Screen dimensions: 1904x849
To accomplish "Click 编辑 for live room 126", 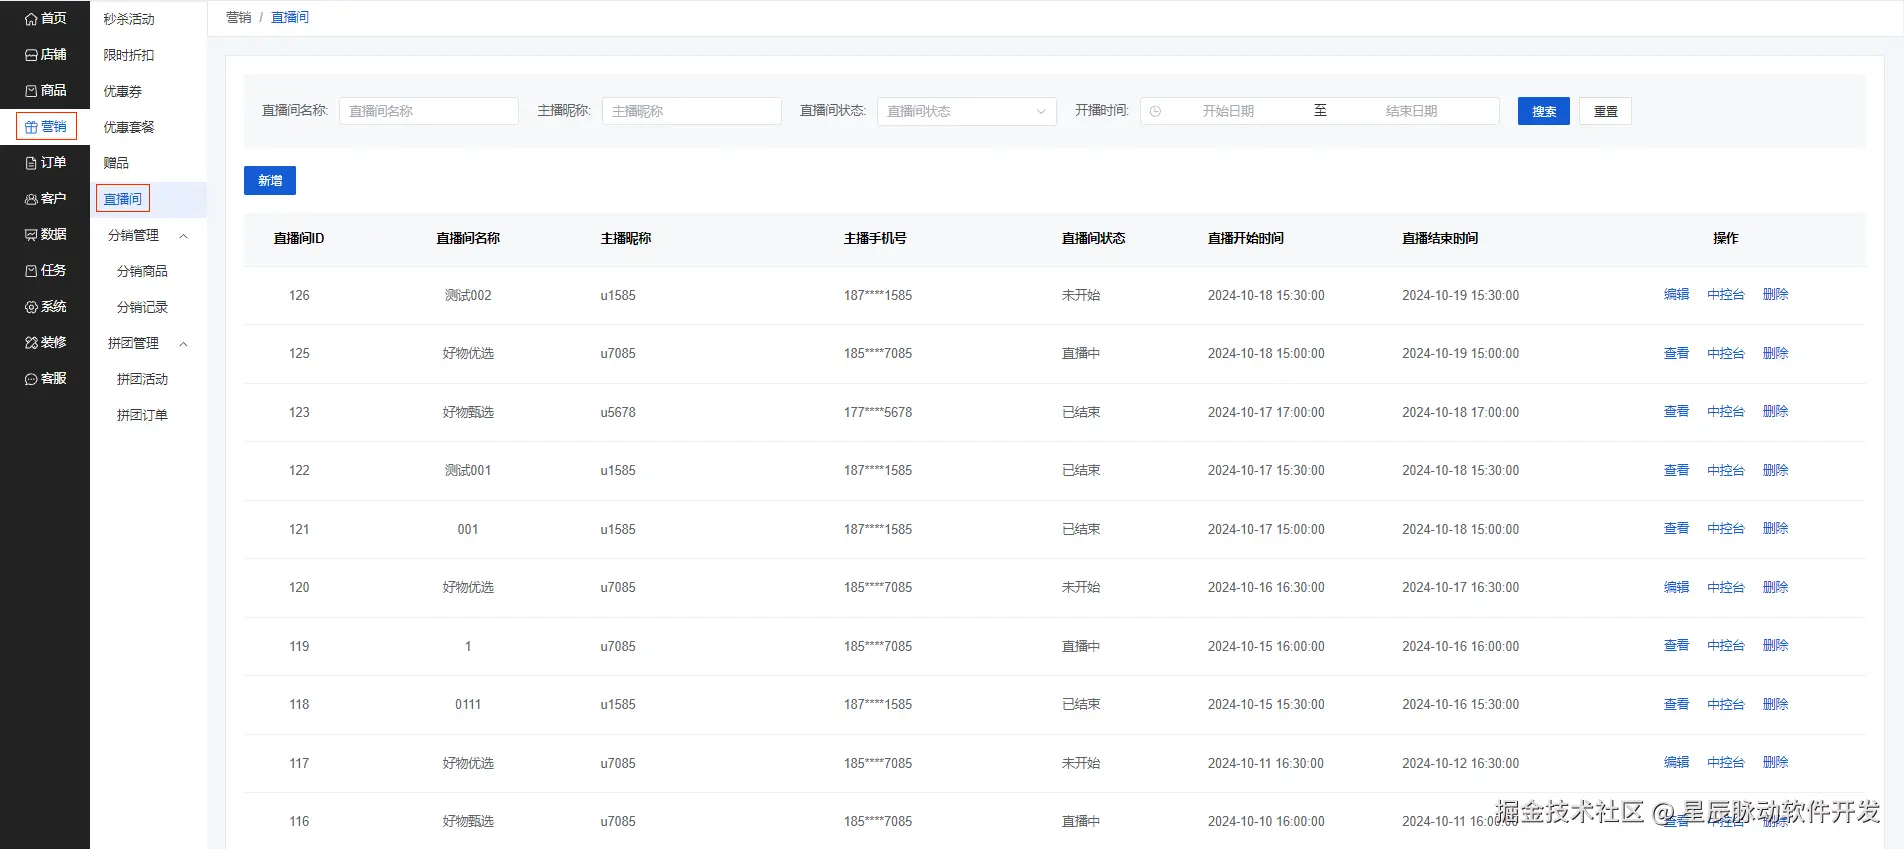I will 1676,294.
